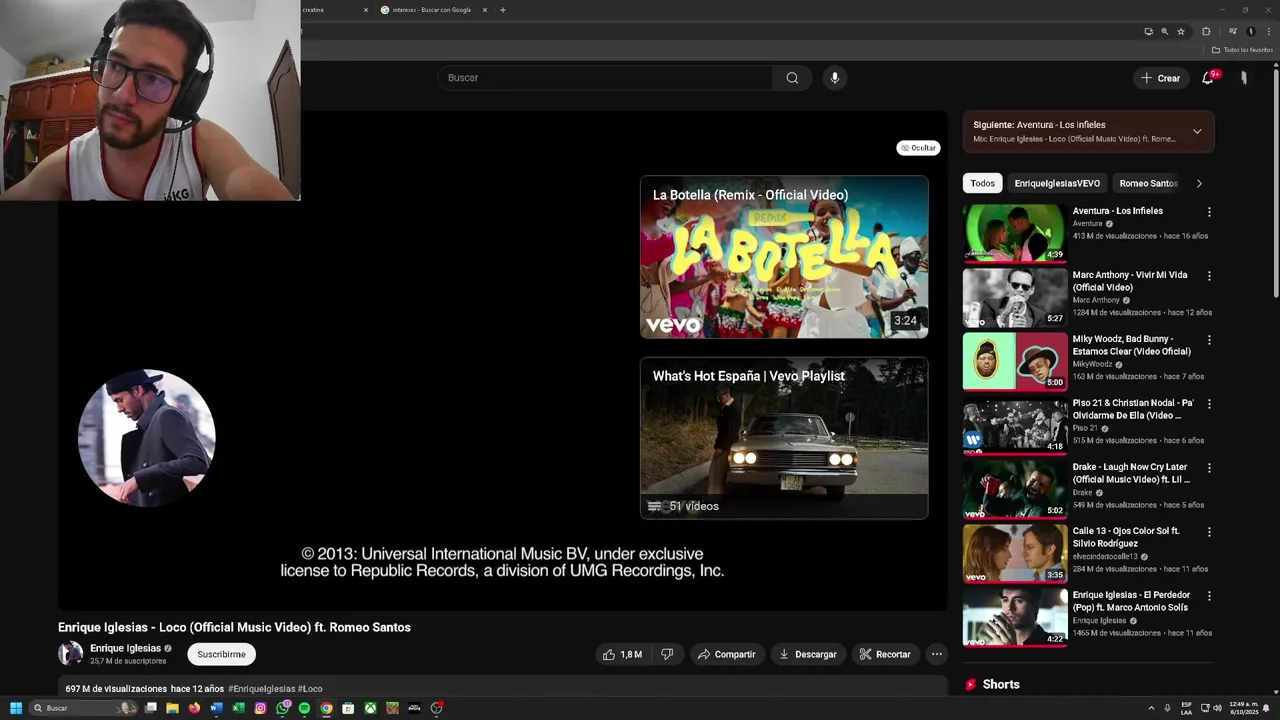The height and width of the screenshot is (720, 1280).
Task: Close the creatina browser tab
Action: point(366,10)
